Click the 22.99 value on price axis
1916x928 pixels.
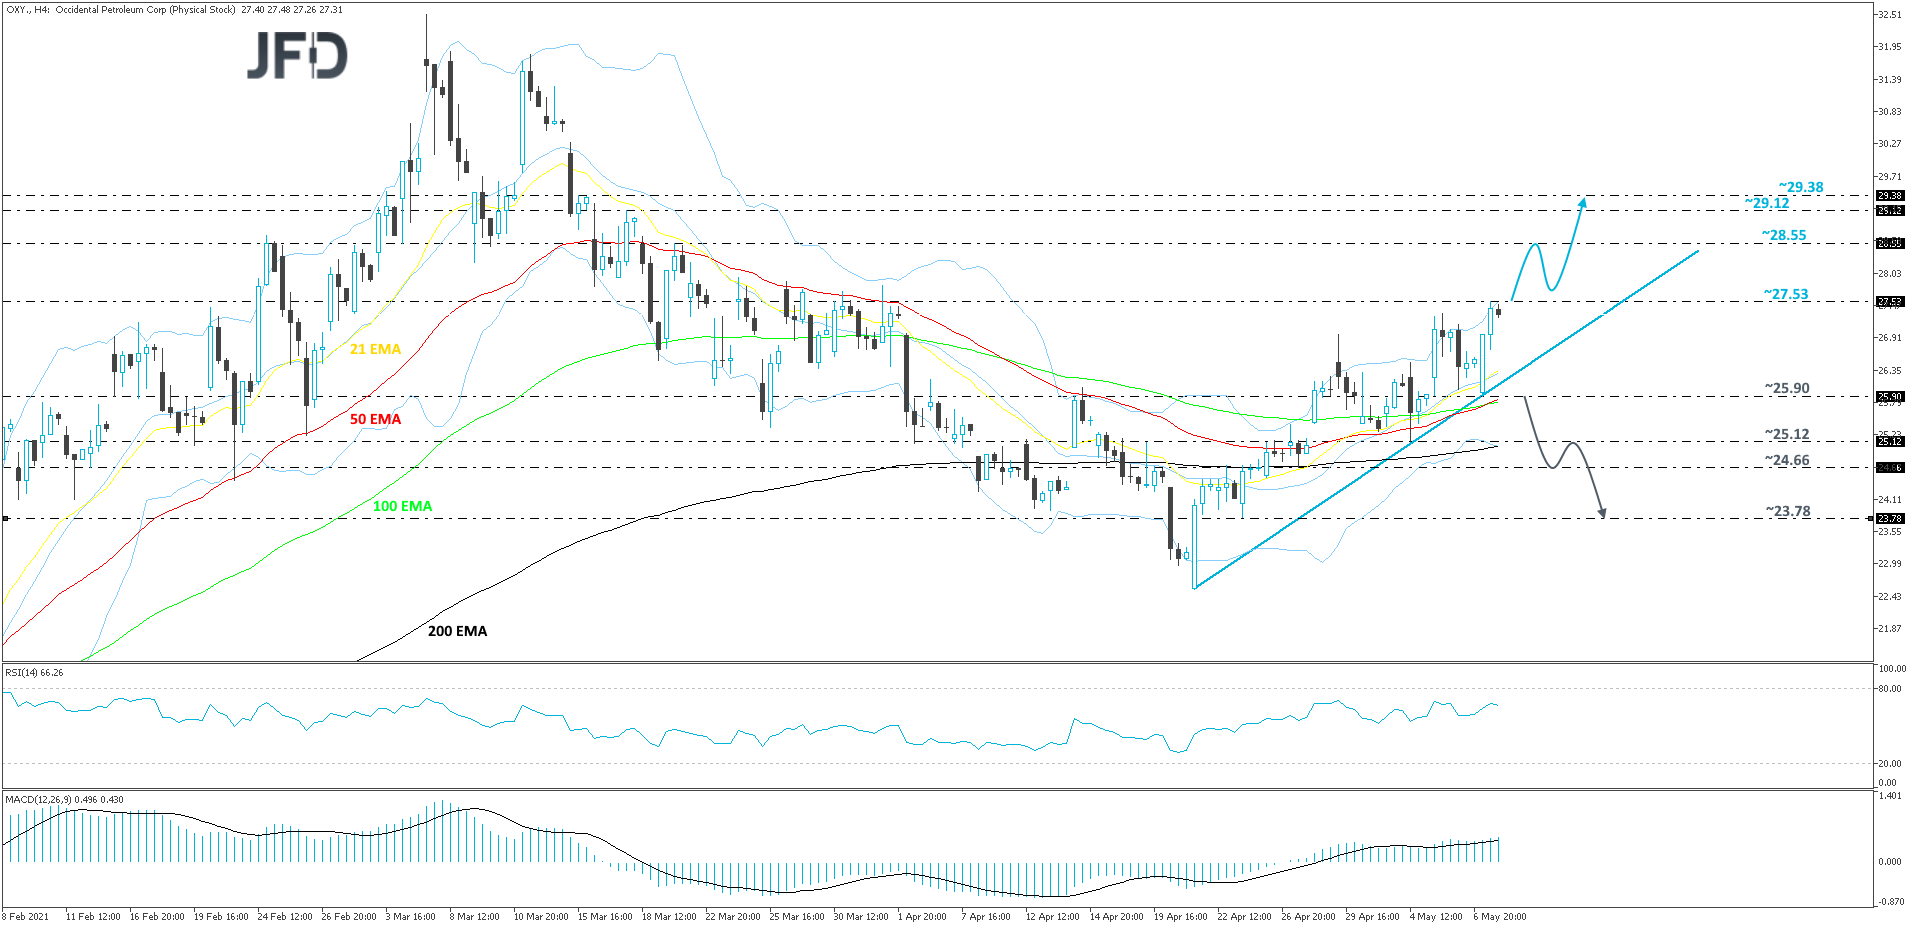click(x=1889, y=564)
